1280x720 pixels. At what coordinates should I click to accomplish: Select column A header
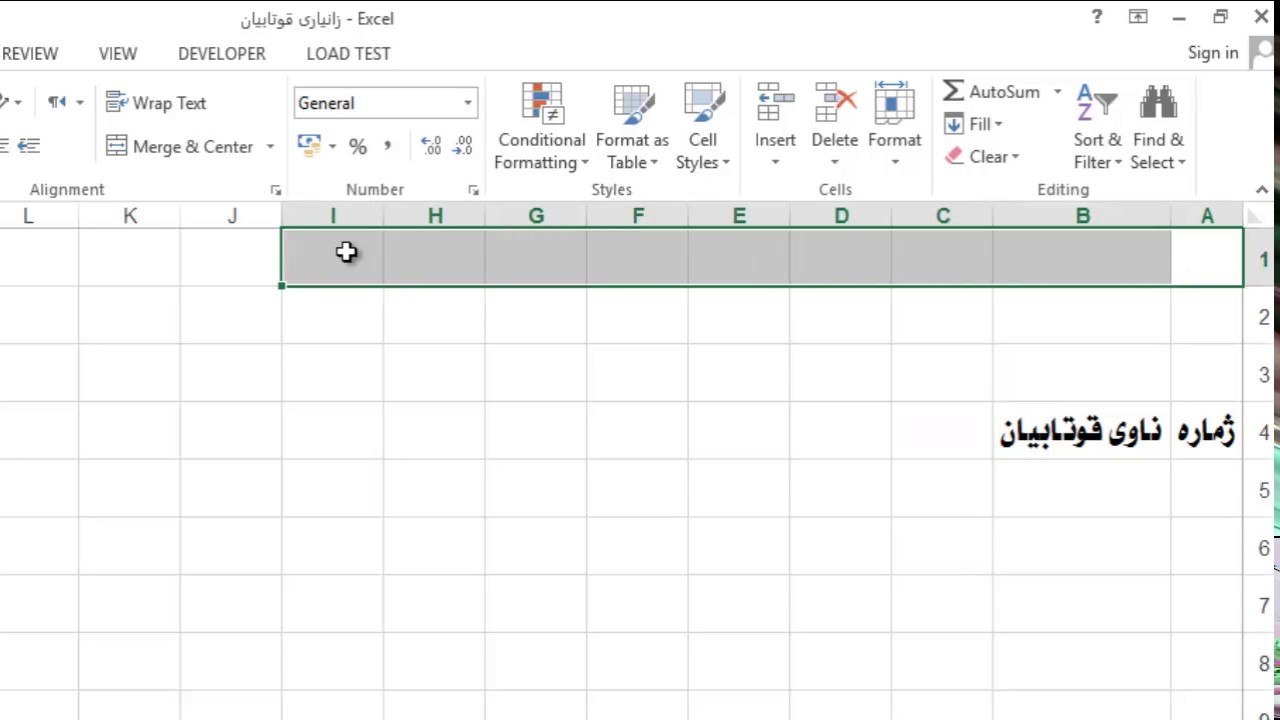click(x=1207, y=216)
